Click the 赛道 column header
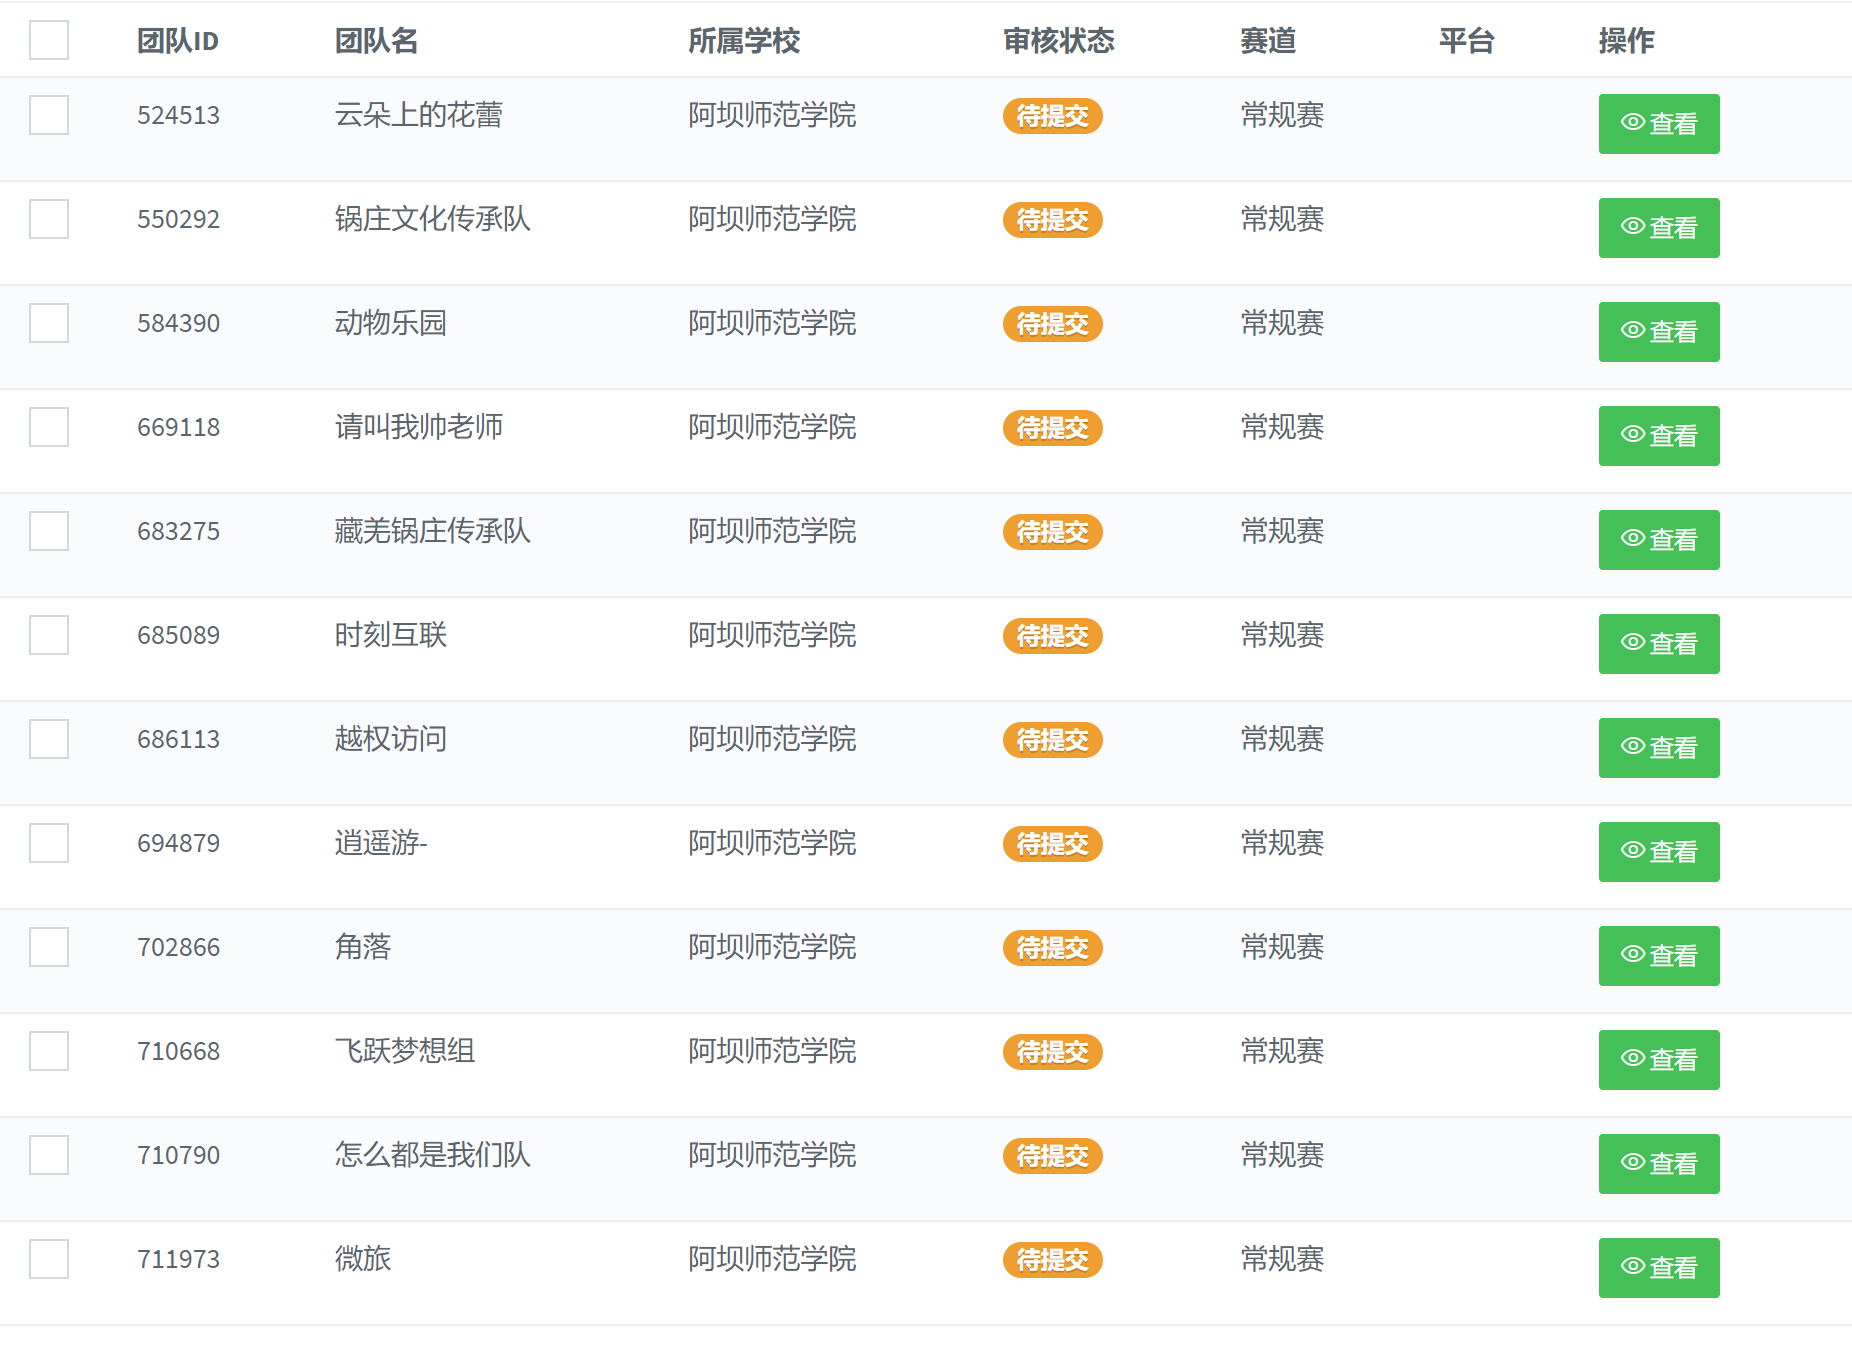1852x1365 pixels. point(1268,41)
